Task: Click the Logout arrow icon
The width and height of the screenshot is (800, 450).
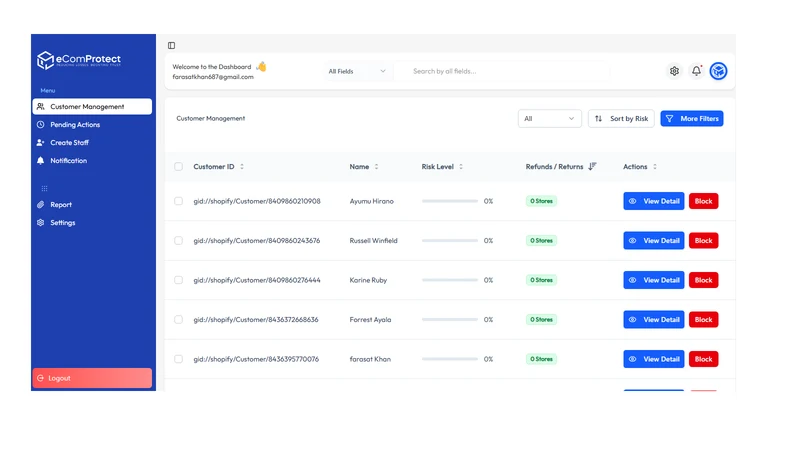Action: pos(40,378)
